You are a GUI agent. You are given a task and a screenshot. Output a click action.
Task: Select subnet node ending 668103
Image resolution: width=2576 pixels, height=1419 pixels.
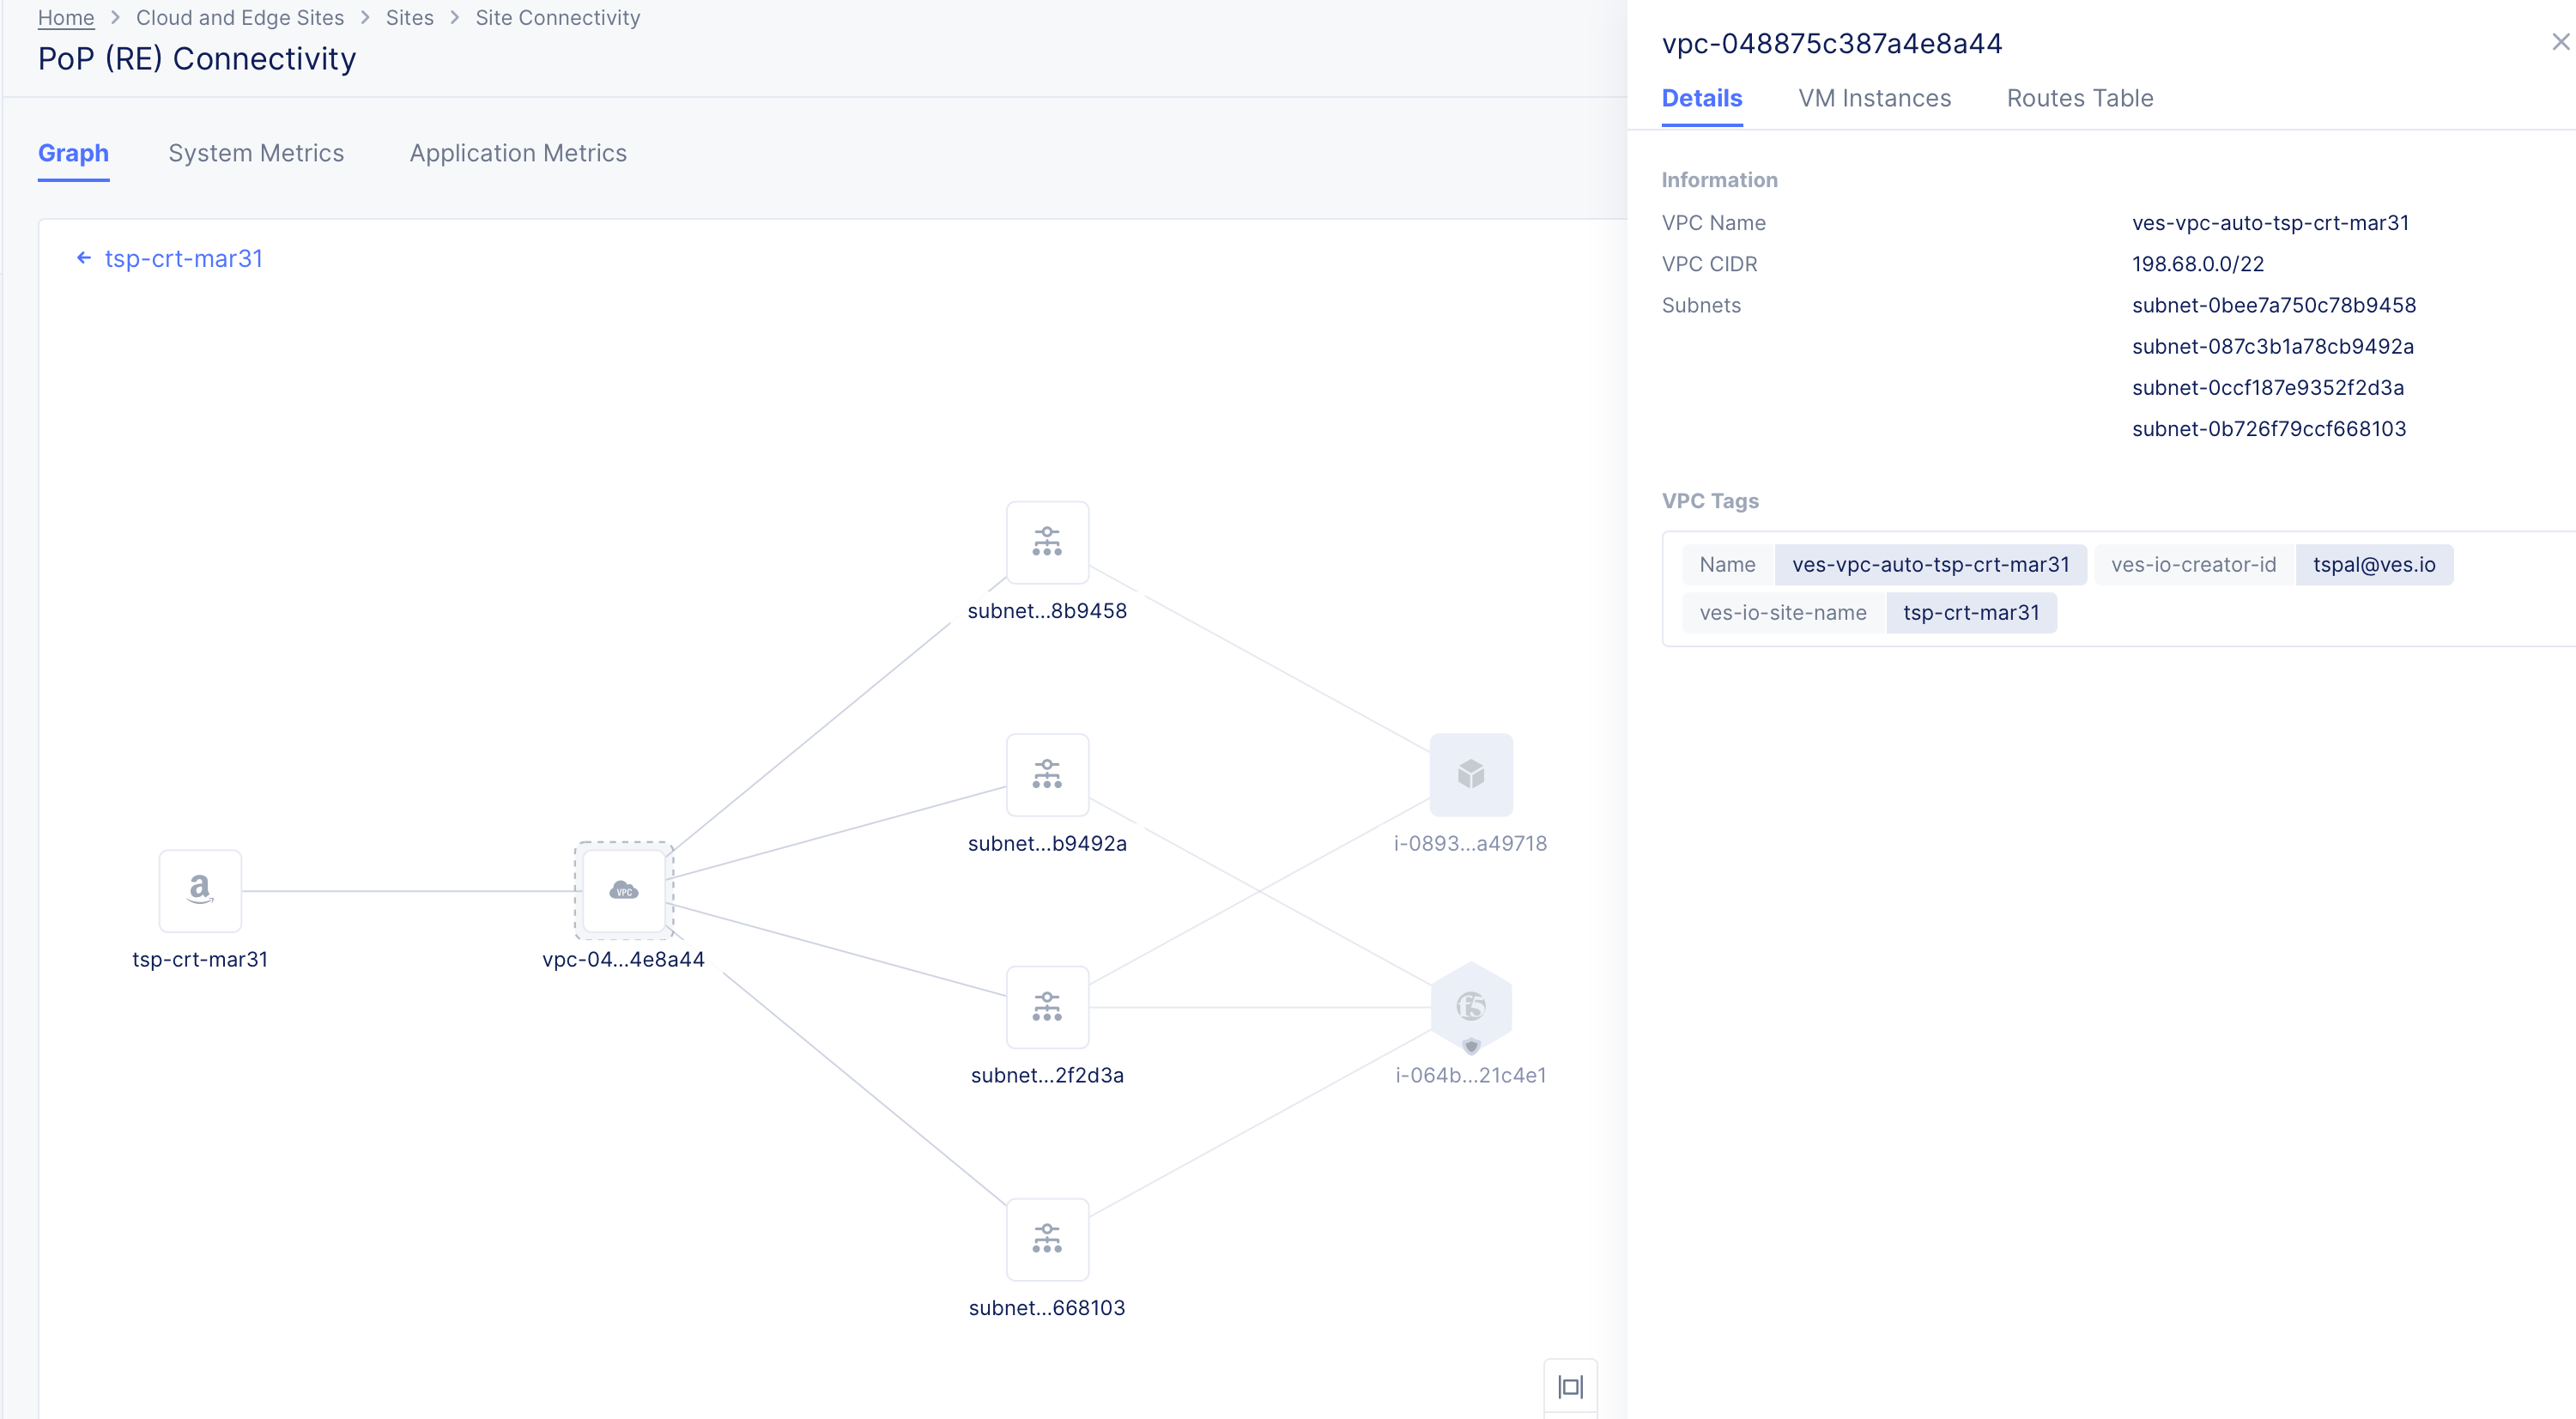1047,1239
